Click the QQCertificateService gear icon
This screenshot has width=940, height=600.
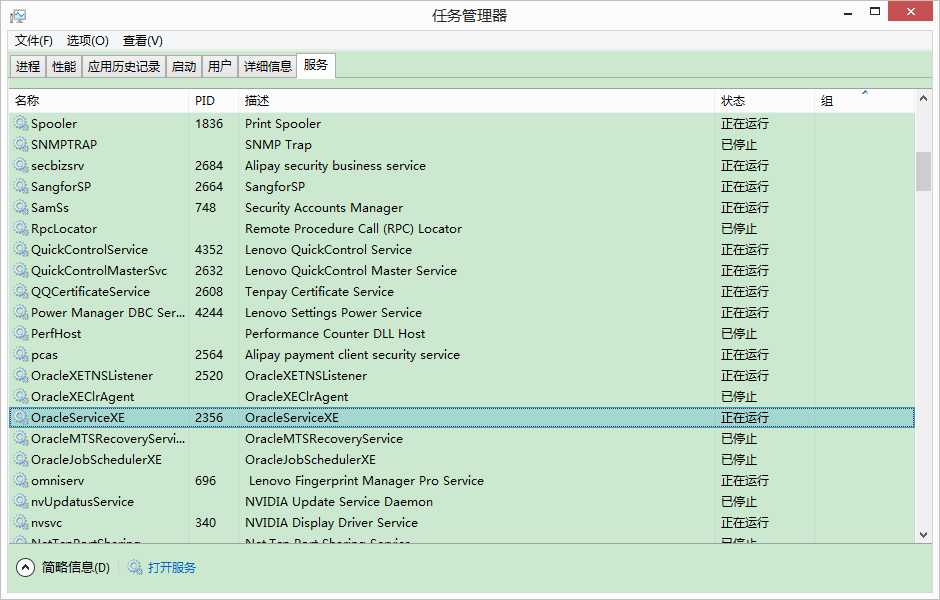pos(22,291)
